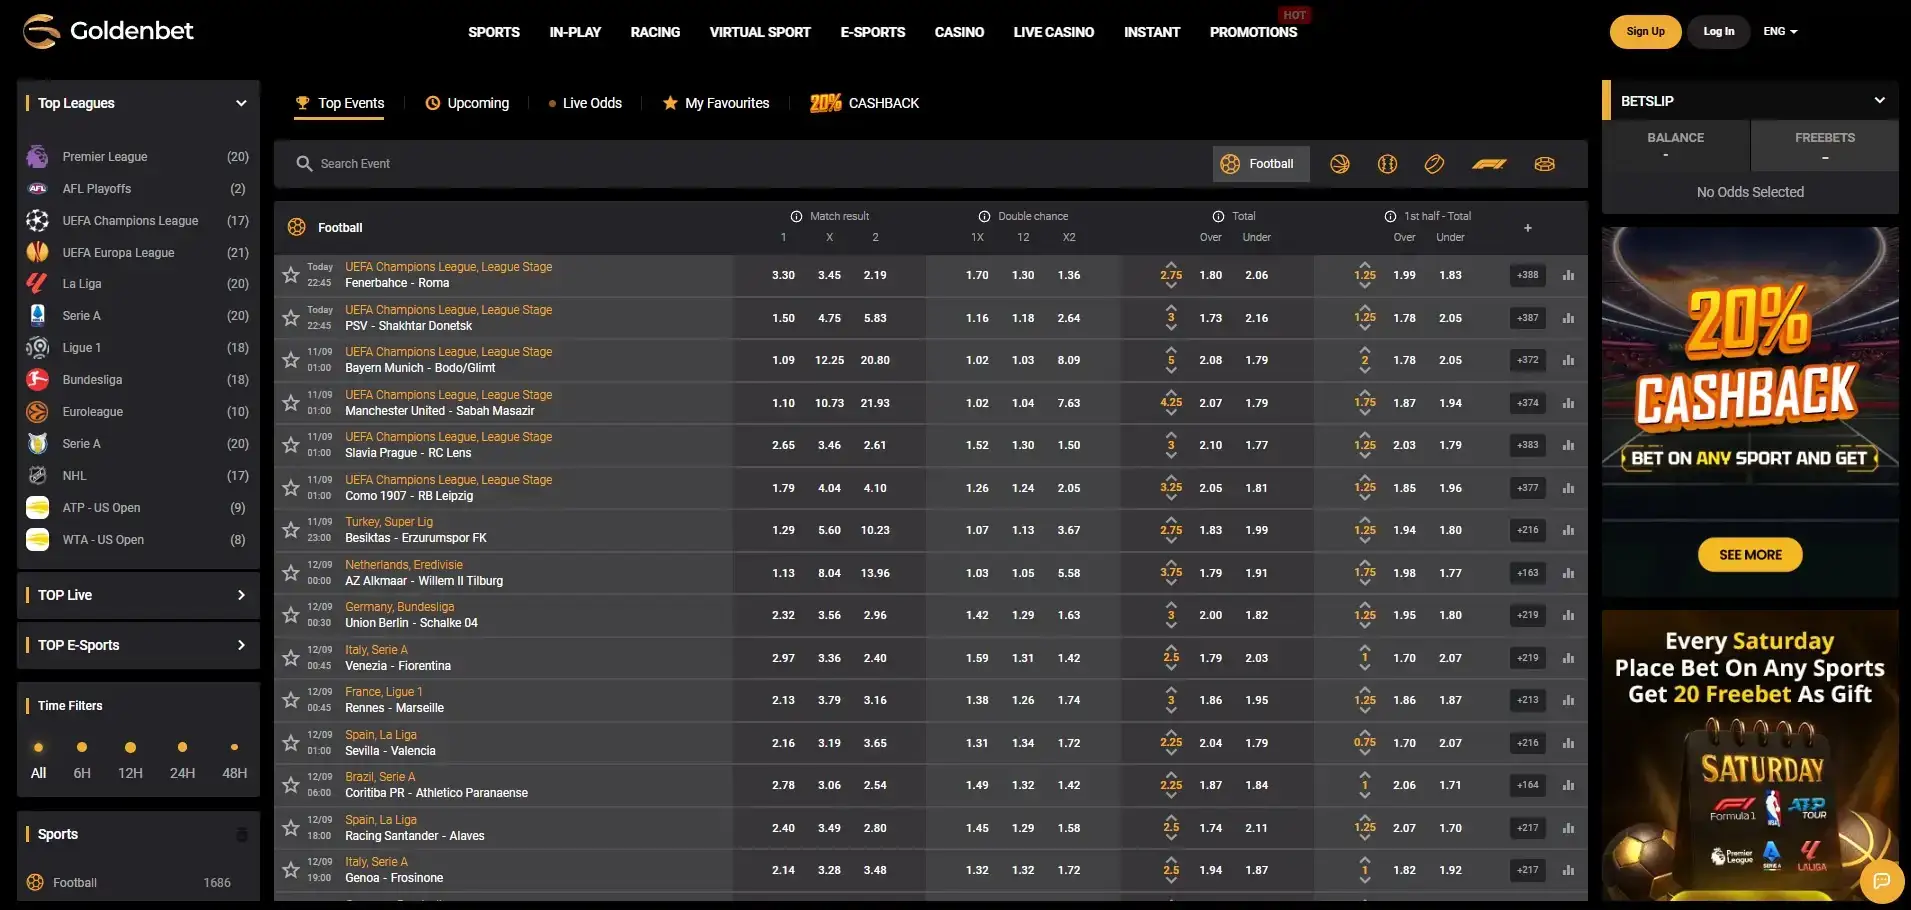Open the ENG language dropdown

pyautogui.click(x=1780, y=31)
